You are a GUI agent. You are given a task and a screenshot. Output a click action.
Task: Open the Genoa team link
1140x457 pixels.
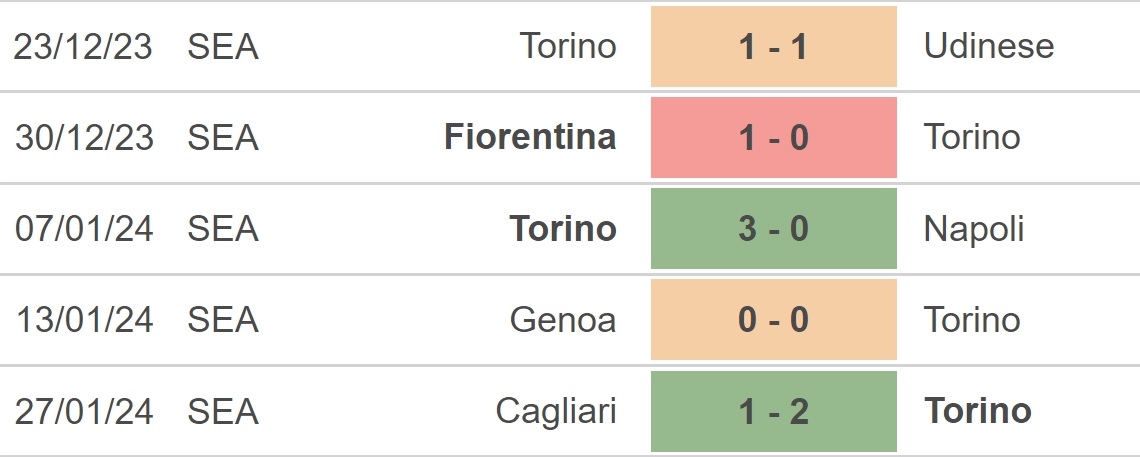coord(563,320)
